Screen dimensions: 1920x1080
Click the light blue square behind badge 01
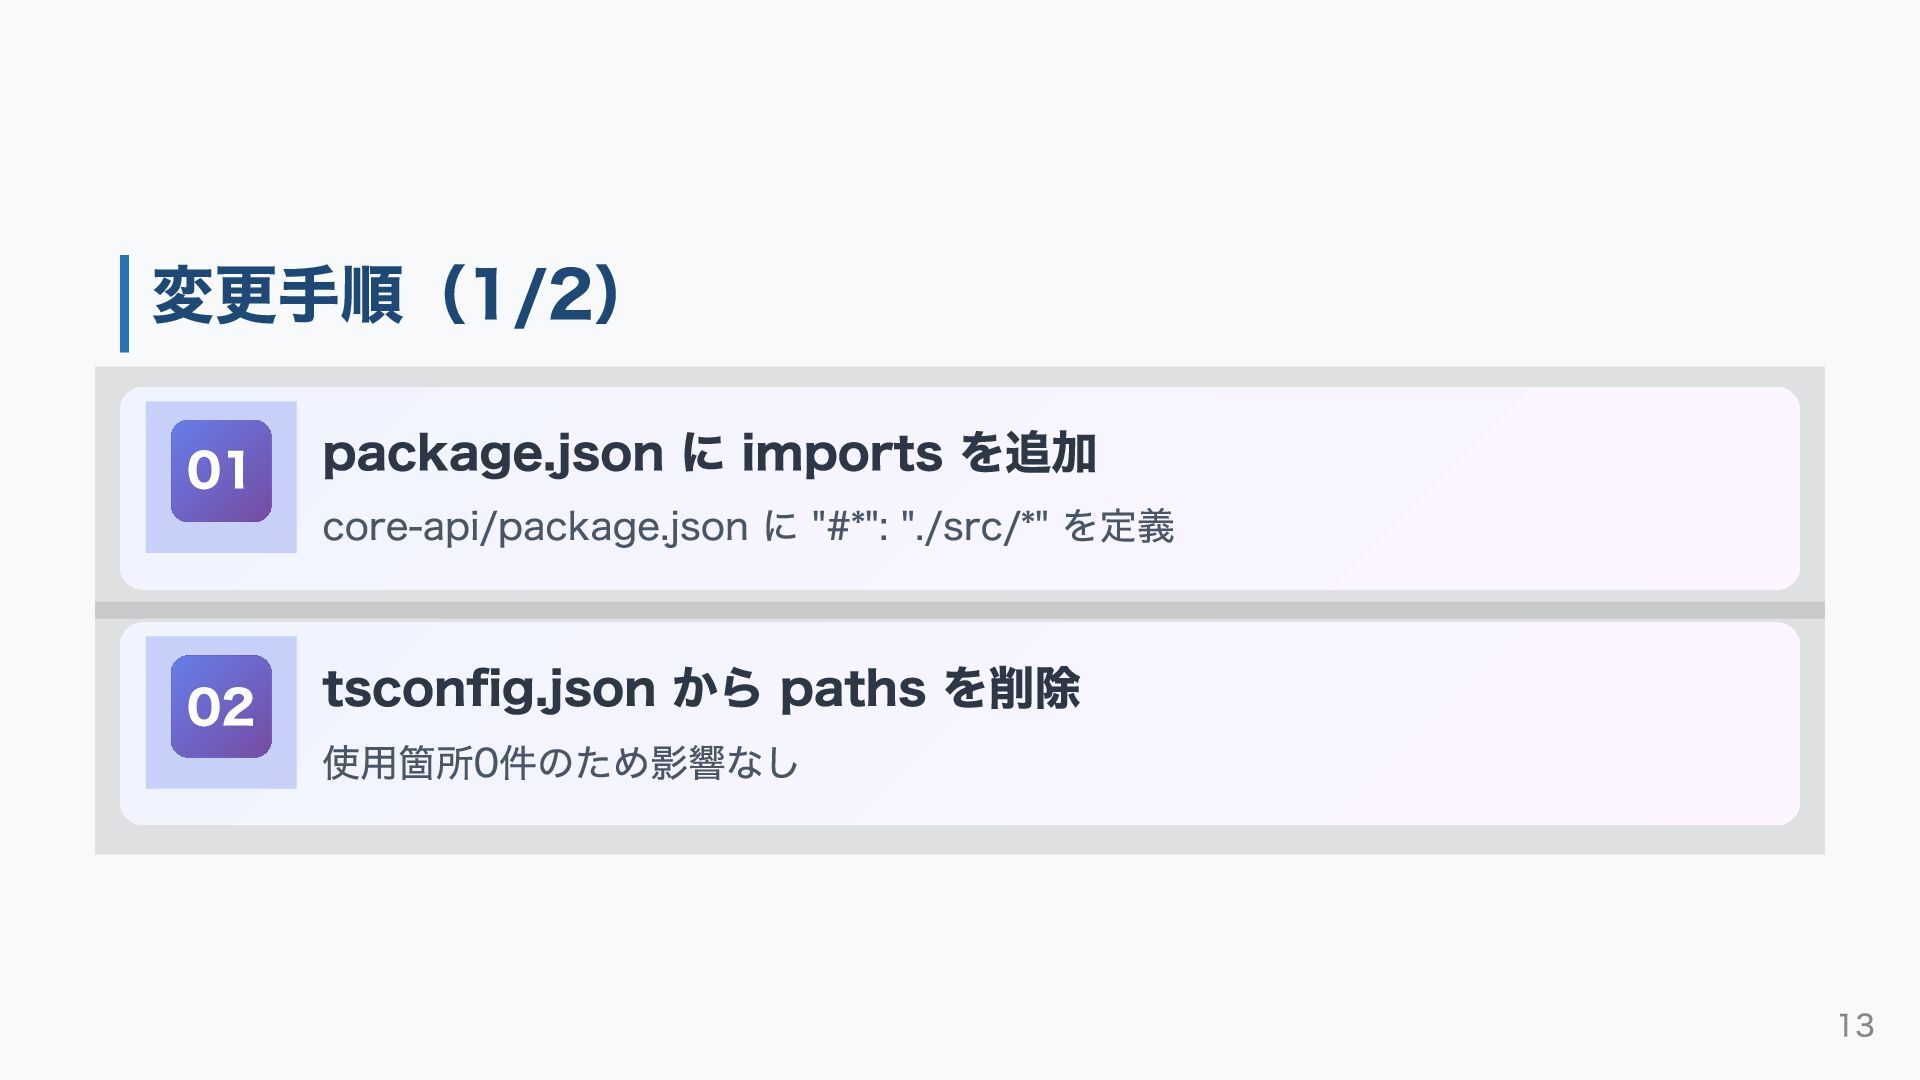click(x=157, y=538)
